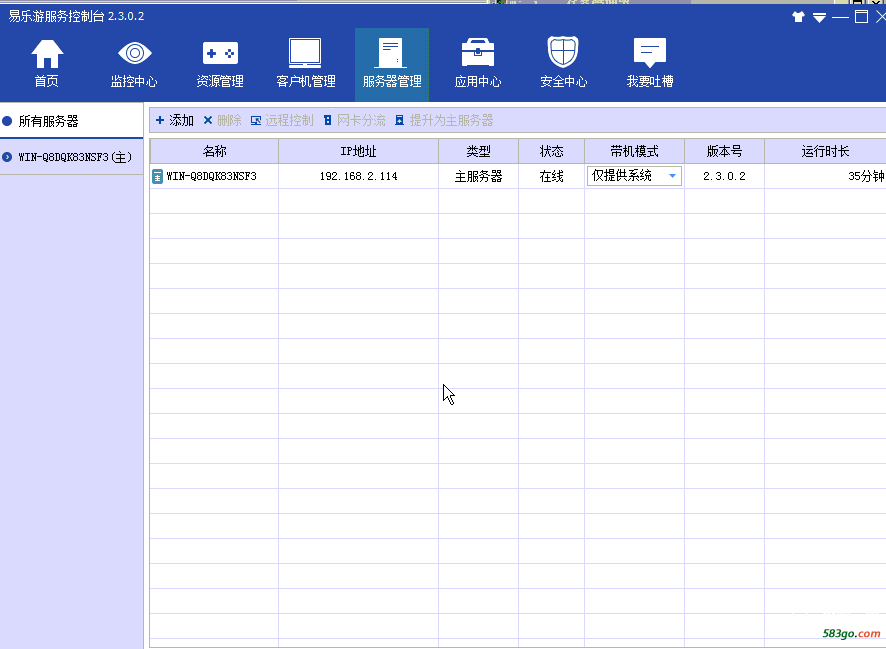Select 所有服务器 in the left sidebar
This screenshot has width=886, height=649.
(48, 121)
